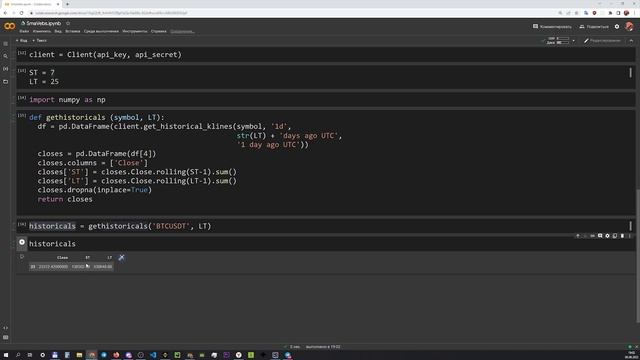Open the code snippets panel

coord(5,328)
